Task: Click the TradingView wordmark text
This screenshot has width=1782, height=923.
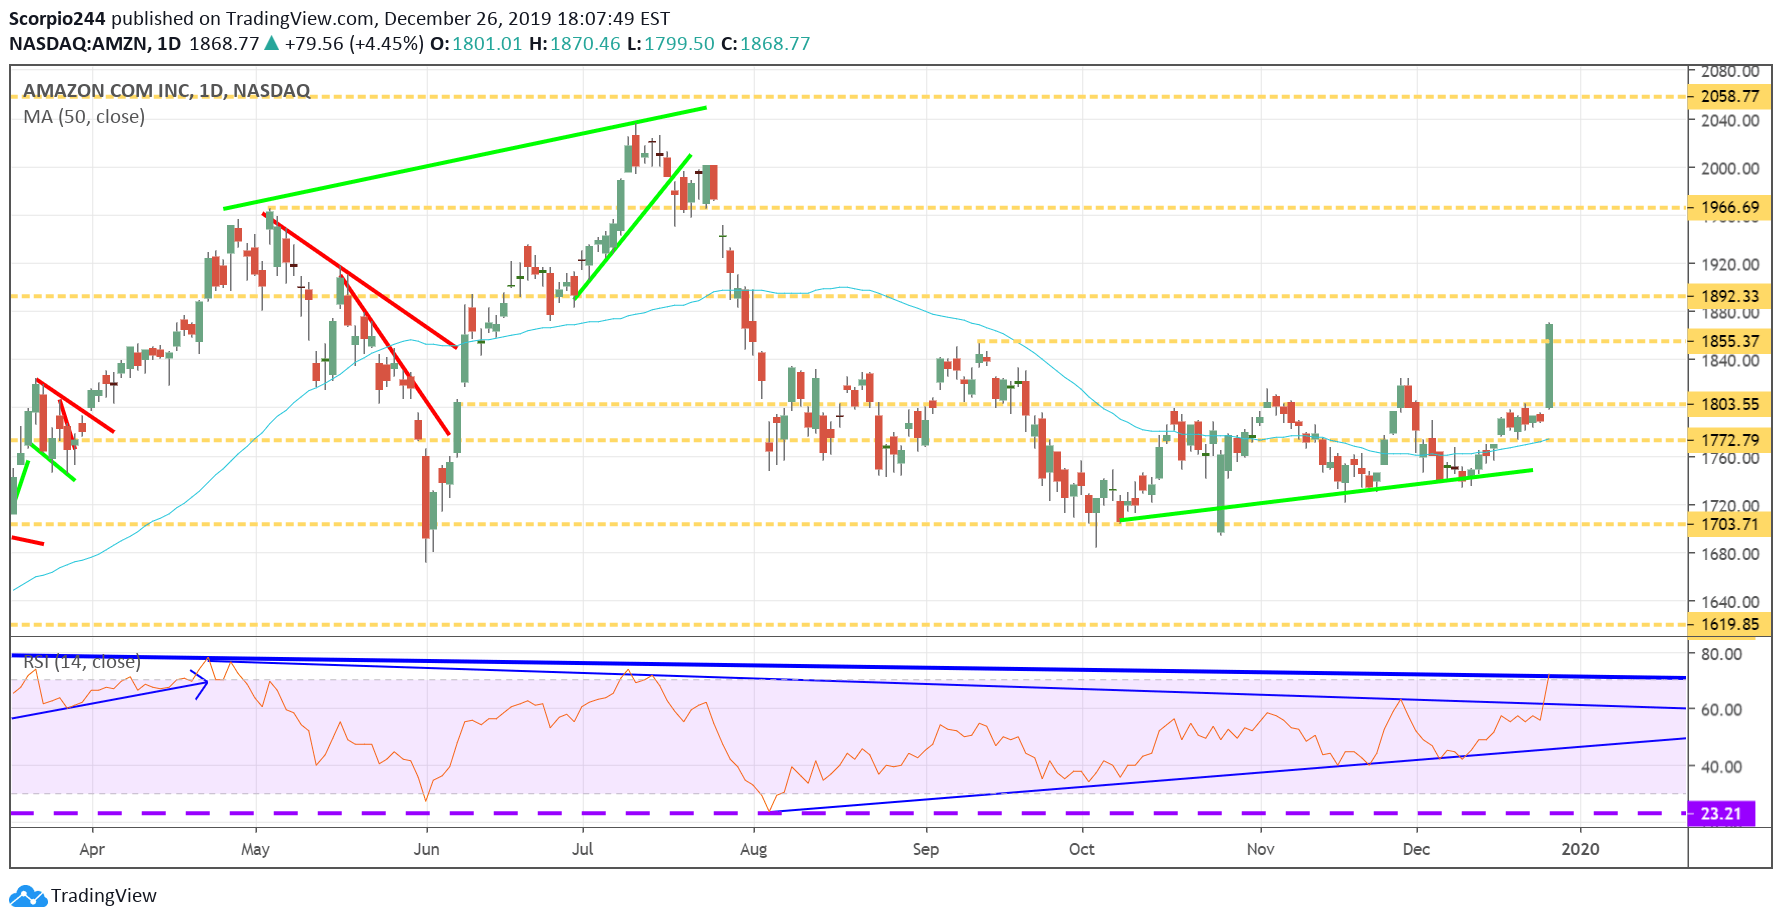Action: [x=104, y=896]
